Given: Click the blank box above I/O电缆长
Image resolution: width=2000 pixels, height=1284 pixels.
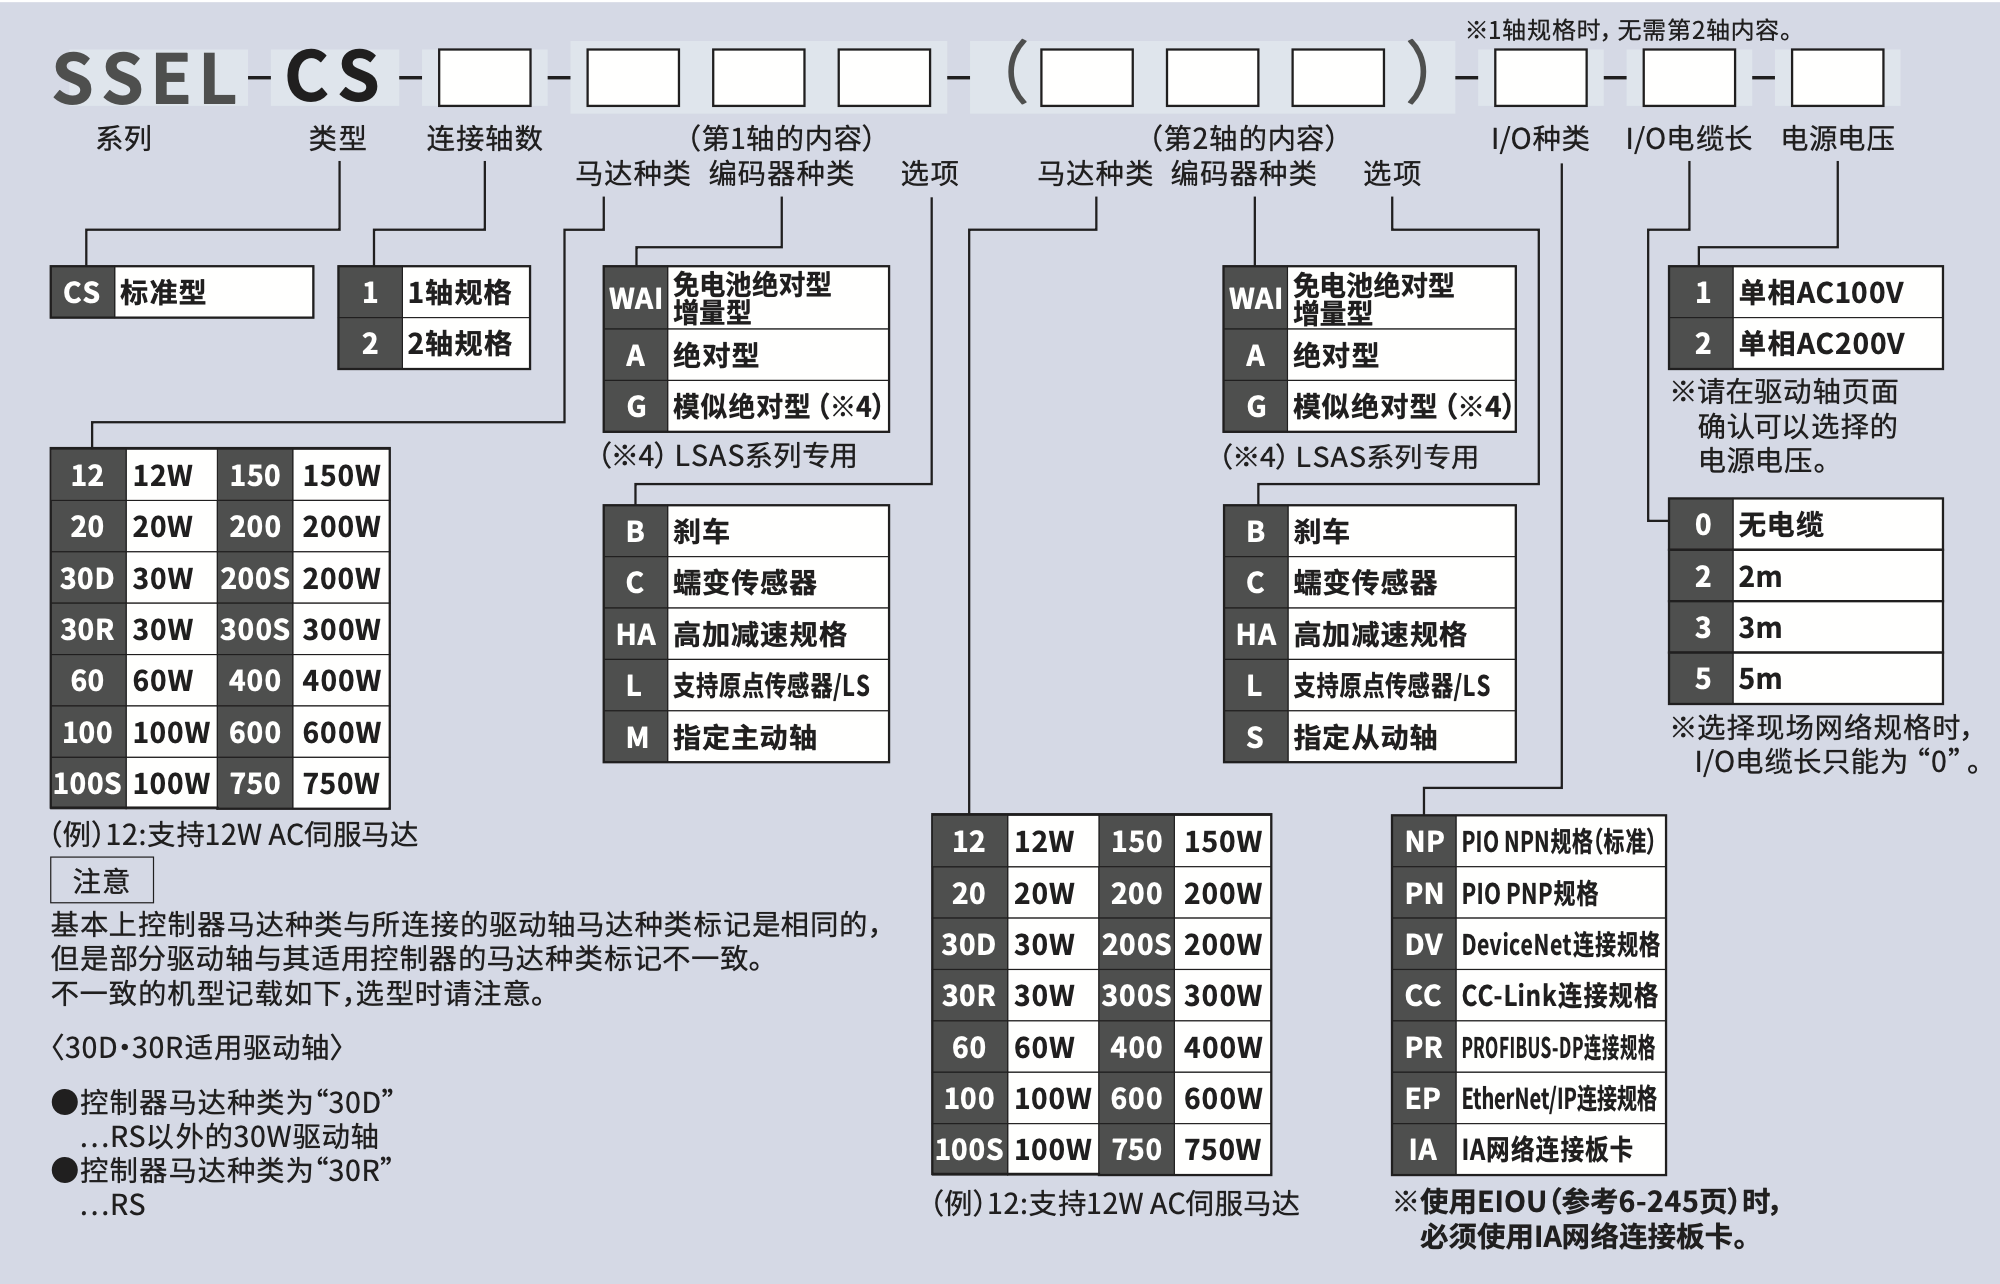Looking at the screenshot, I should [x=1689, y=78].
